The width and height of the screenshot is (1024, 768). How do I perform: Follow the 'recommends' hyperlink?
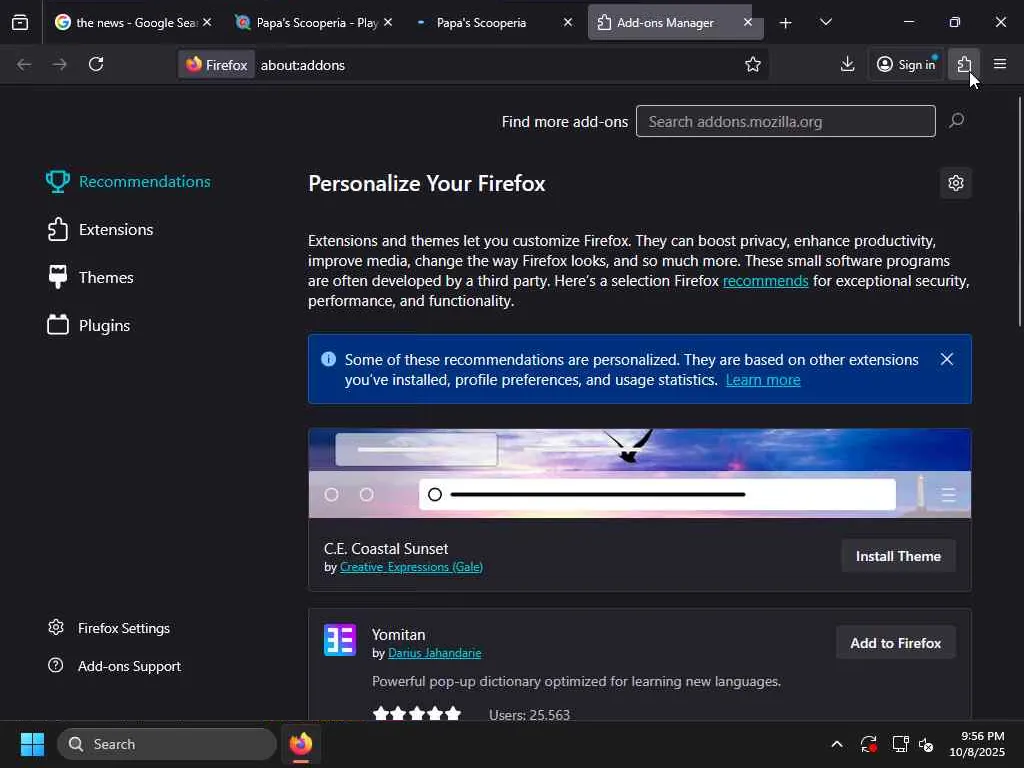(x=765, y=281)
